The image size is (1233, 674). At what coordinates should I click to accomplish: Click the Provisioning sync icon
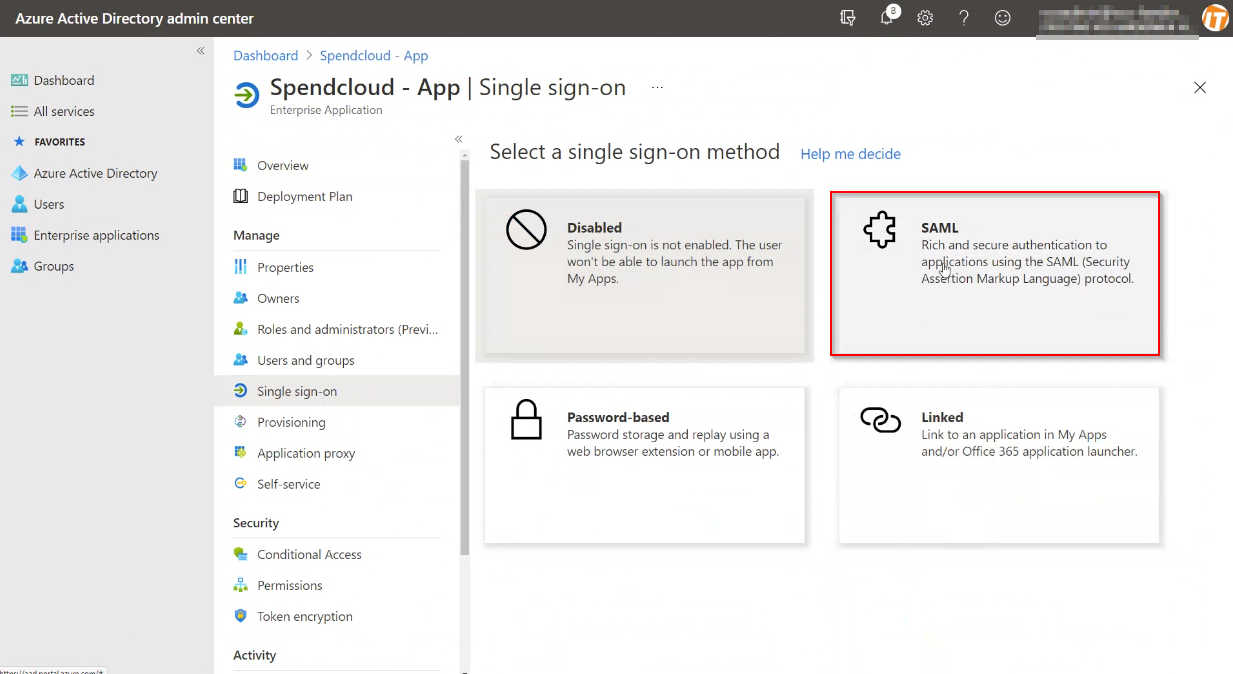(x=240, y=422)
